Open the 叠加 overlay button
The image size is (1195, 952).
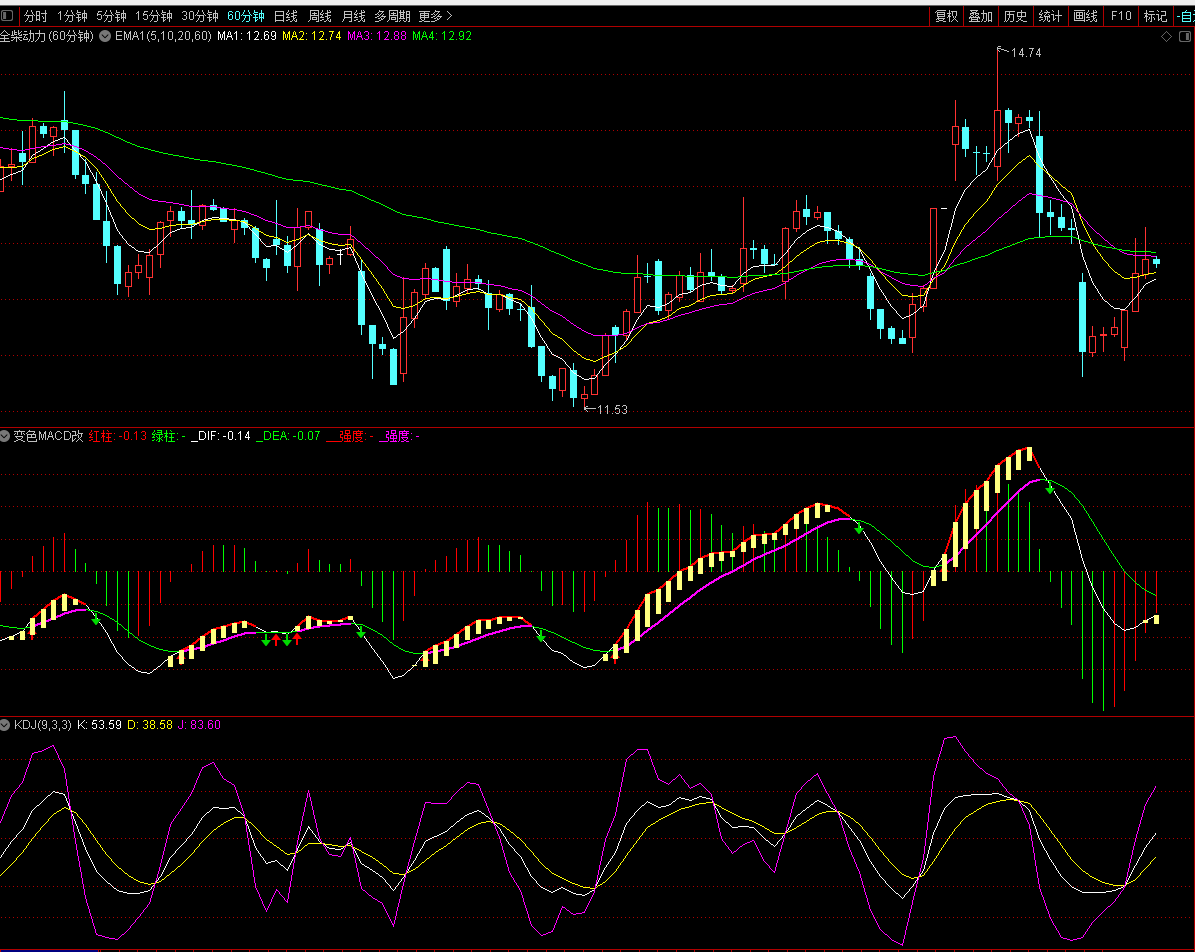(980, 16)
